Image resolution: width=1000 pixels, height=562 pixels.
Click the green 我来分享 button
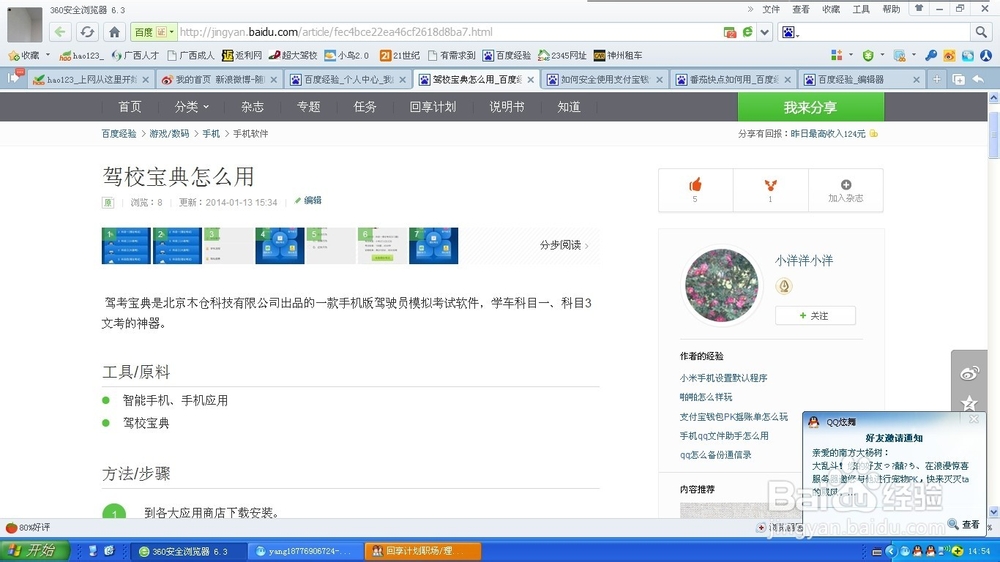coord(811,107)
